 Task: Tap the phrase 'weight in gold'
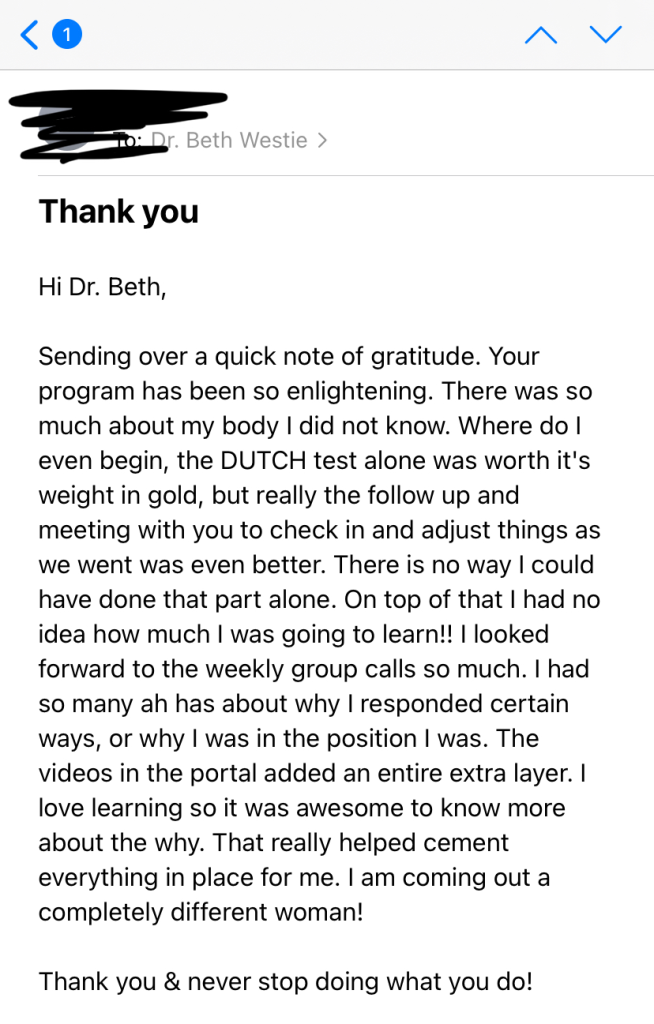(121, 496)
